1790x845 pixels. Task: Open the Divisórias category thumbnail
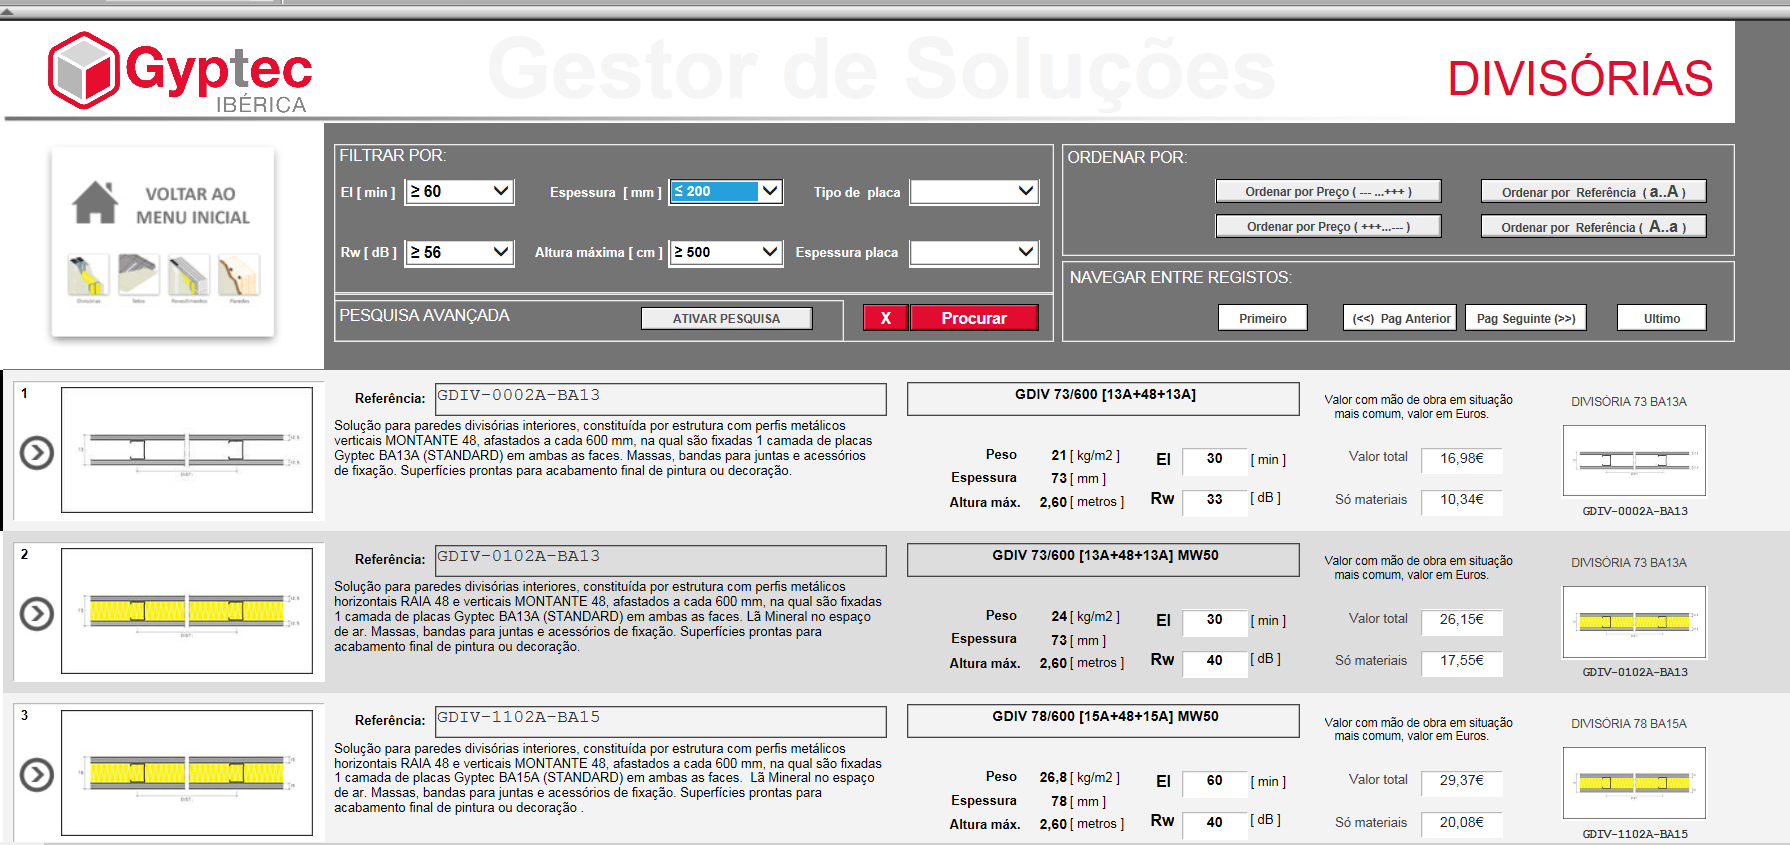pos(88,276)
